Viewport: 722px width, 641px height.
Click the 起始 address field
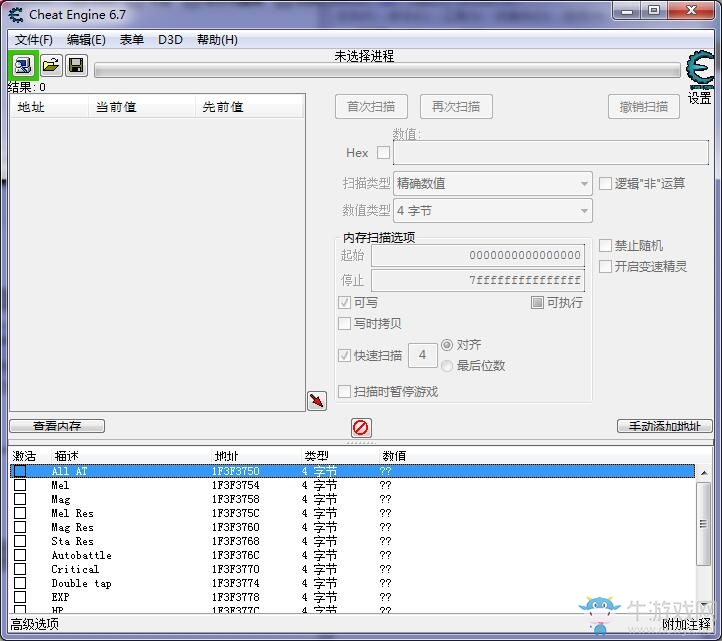tap(478, 255)
